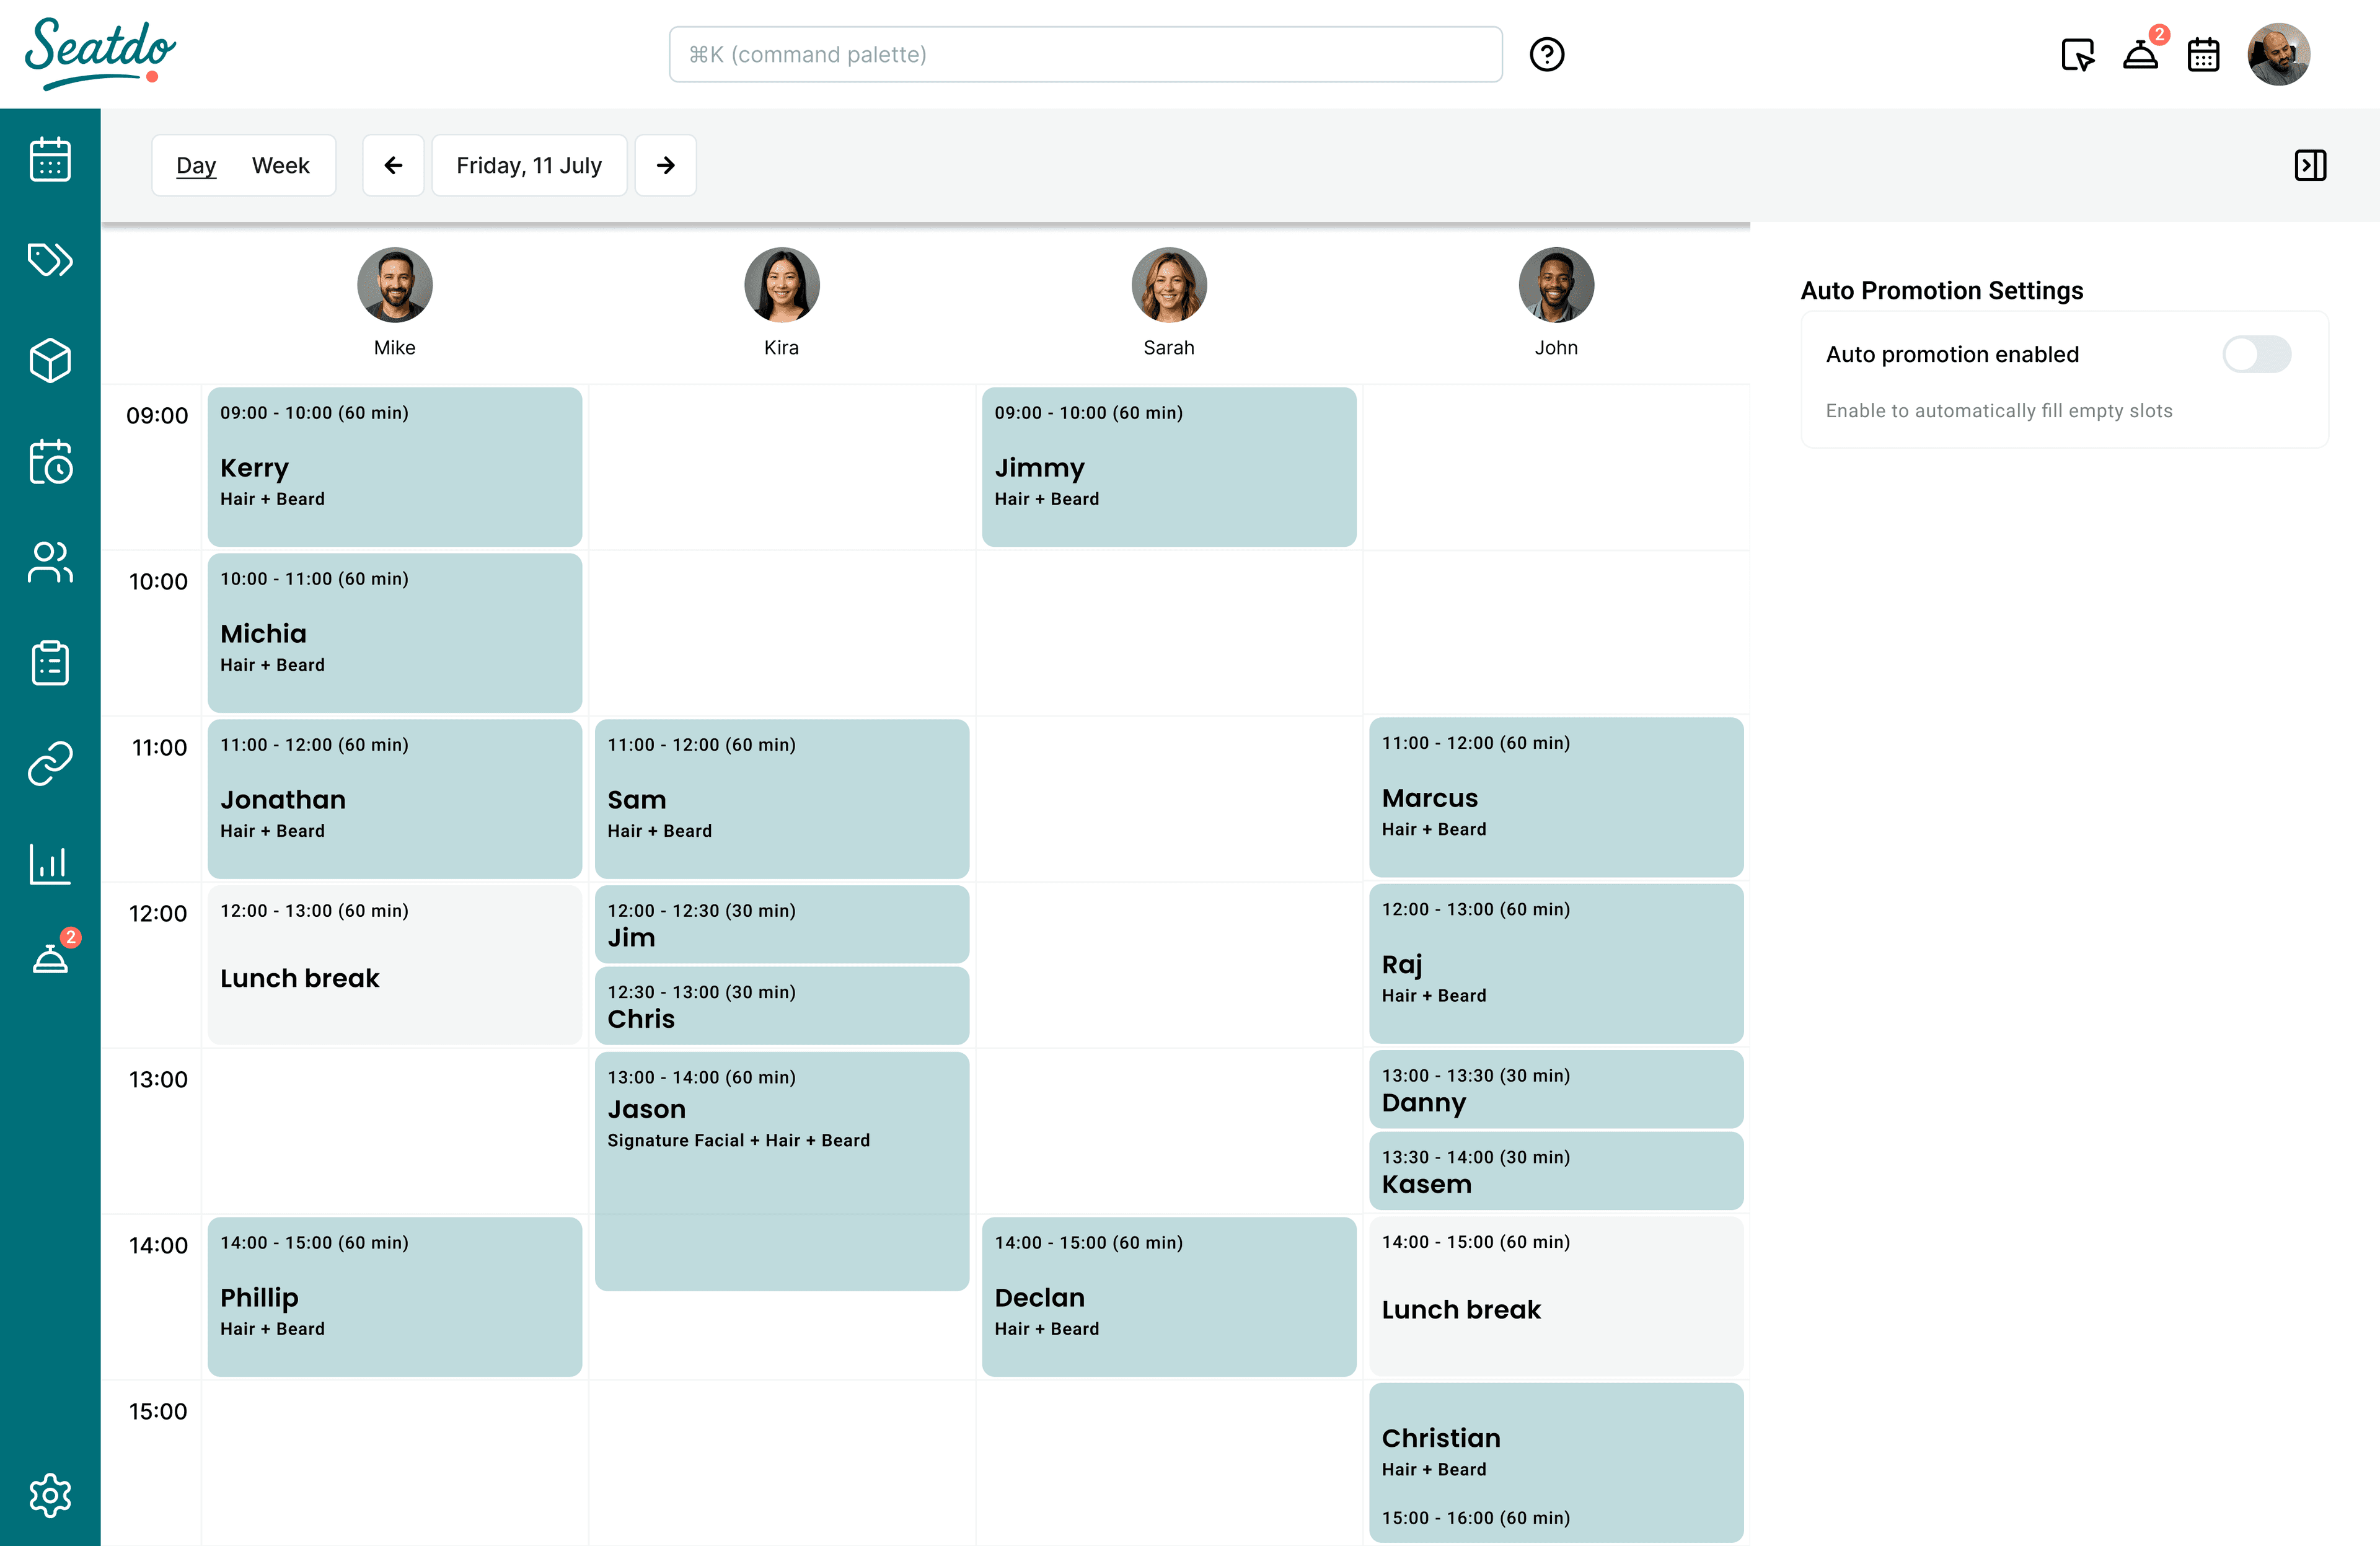Open the link chain sidebar icon
This screenshot has width=2380, height=1546.
point(50,764)
